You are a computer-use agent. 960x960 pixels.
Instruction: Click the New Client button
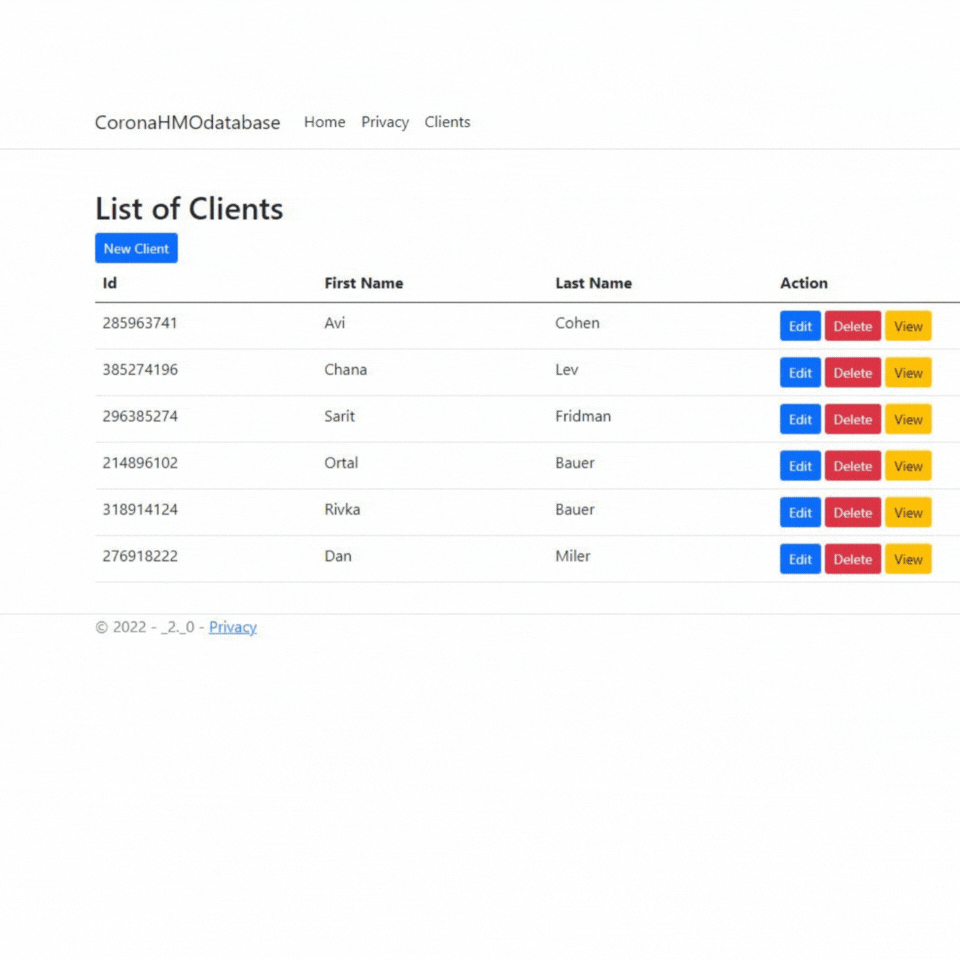click(x=136, y=248)
